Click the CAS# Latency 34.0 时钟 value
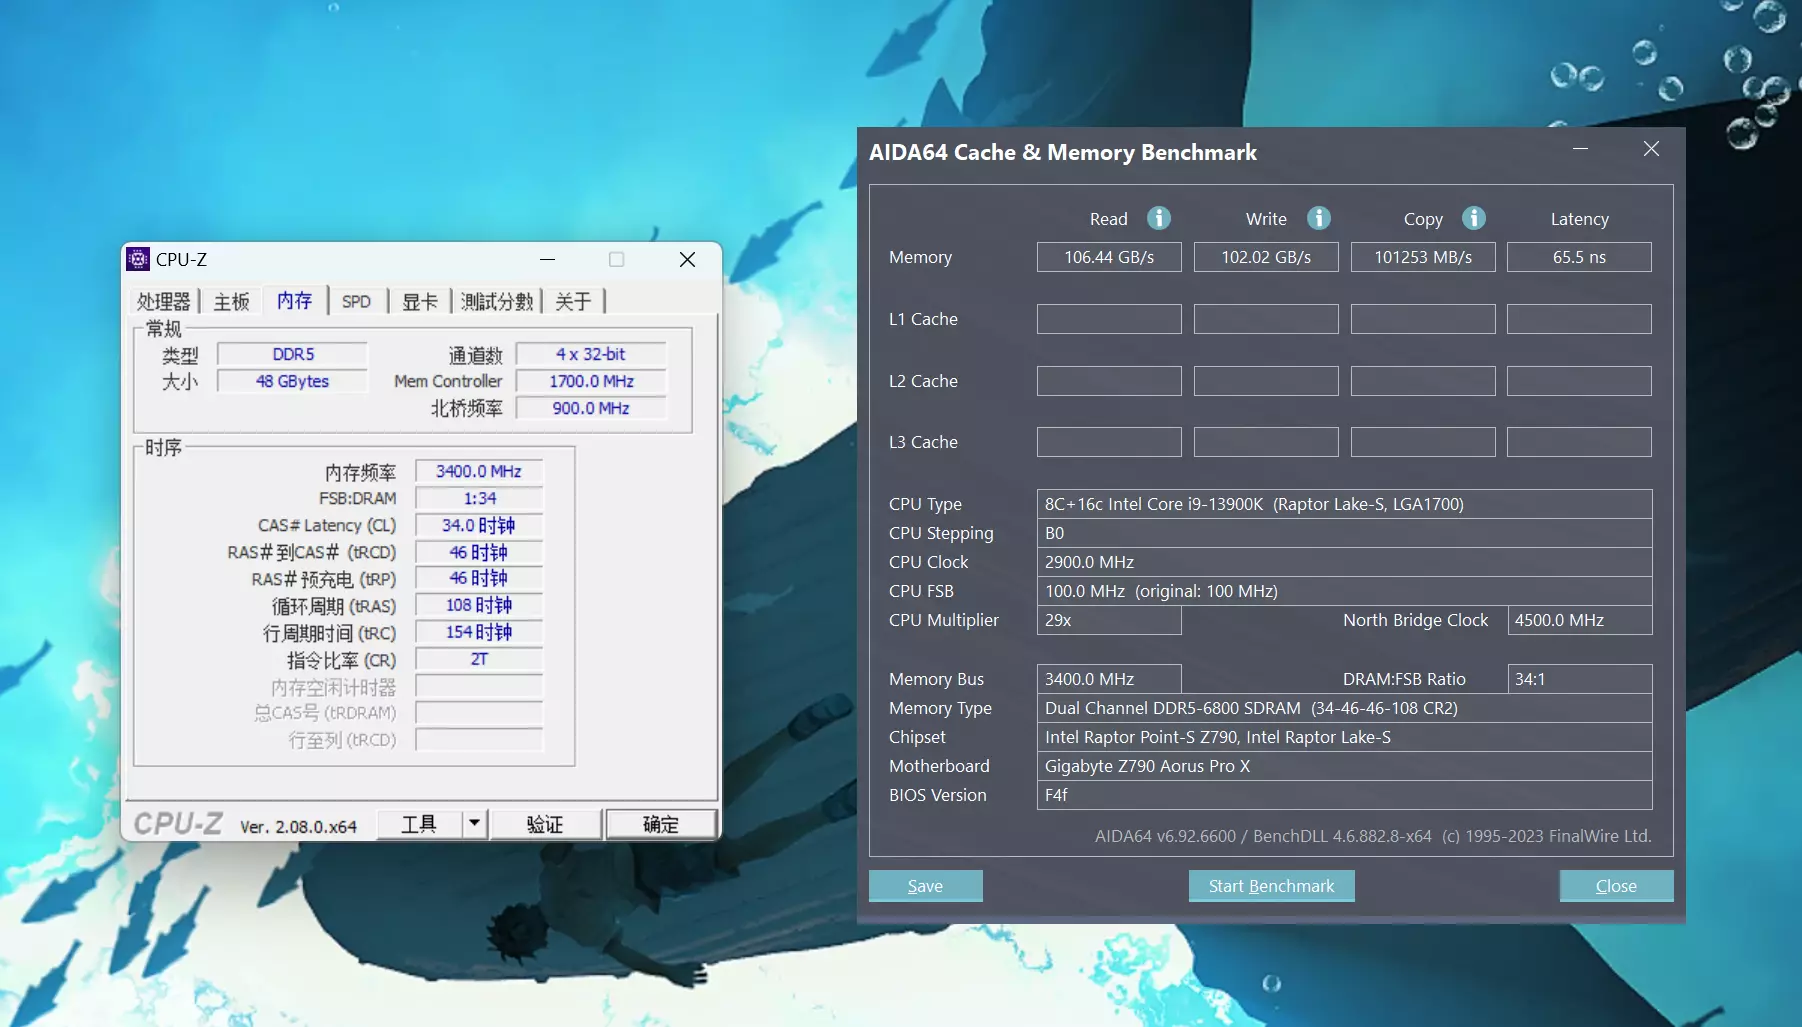Image resolution: width=1802 pixels, height=1027 pixels. pyautogui.click(x=479, y=525)
